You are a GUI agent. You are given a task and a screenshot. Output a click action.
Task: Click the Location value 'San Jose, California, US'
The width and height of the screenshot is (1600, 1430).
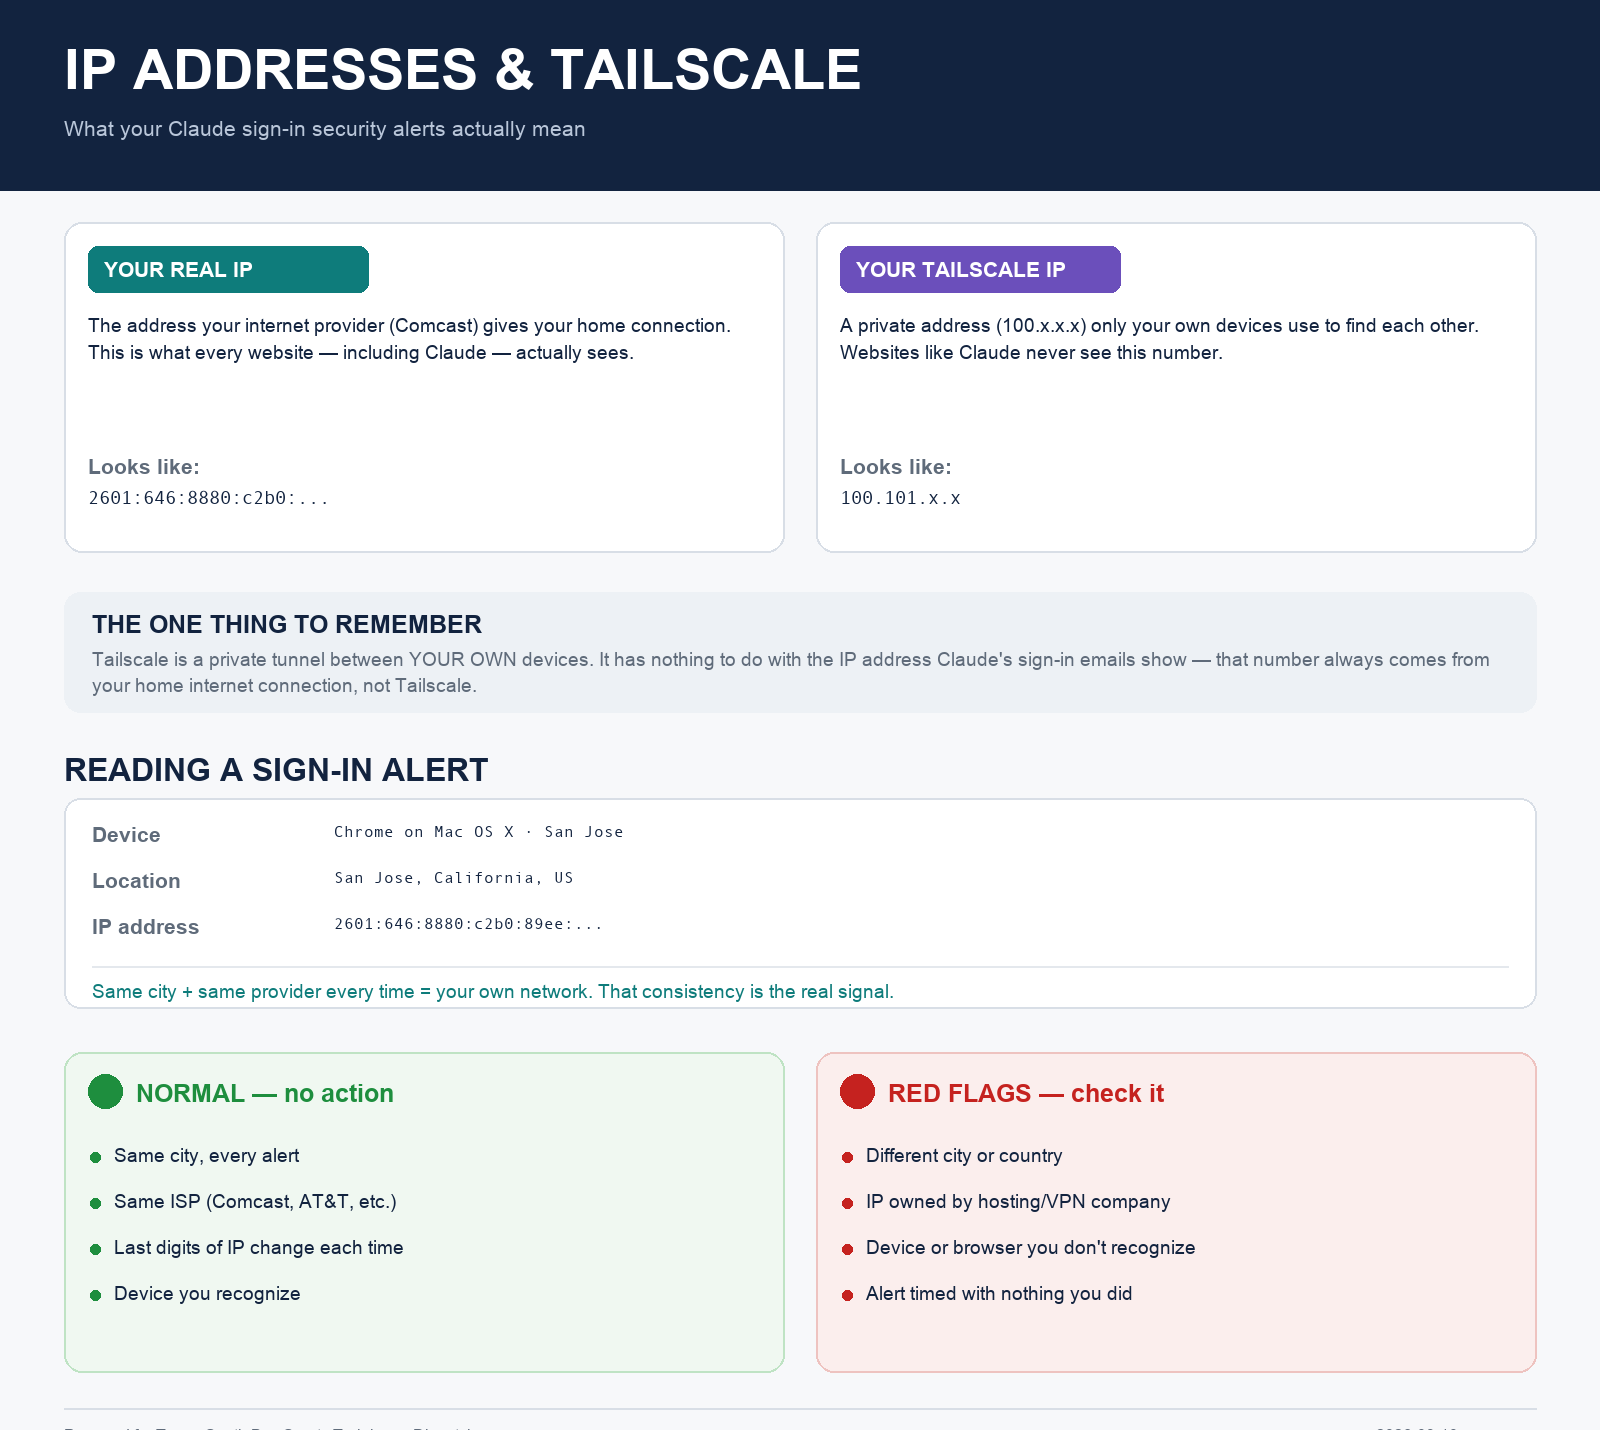click(454, 878)
